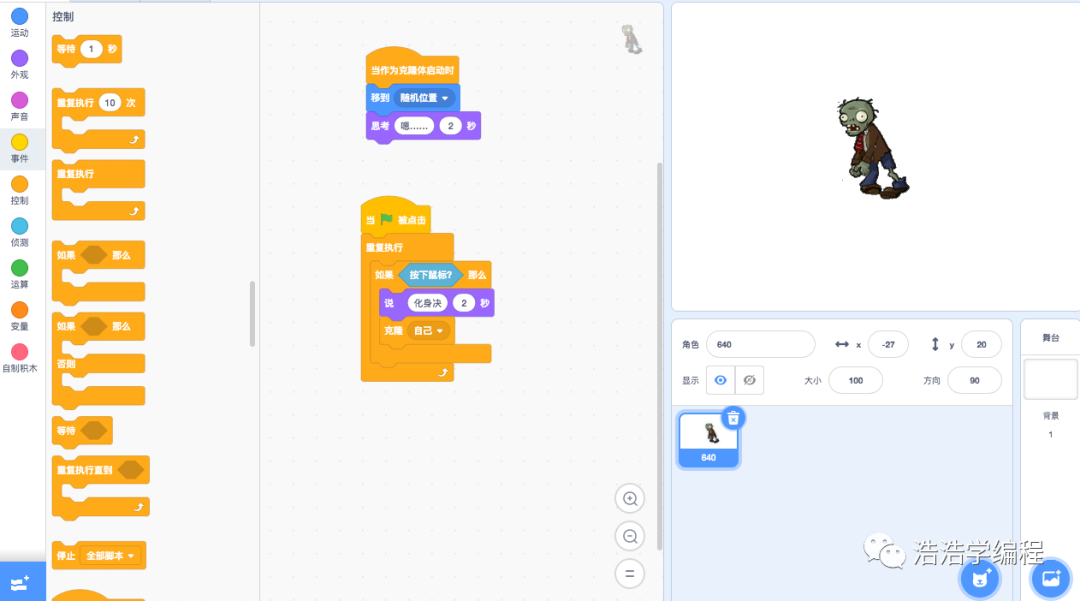Delete sprite 640 with trash icon
This screenshot has height=601, width=1080.
tap(733, 418)
